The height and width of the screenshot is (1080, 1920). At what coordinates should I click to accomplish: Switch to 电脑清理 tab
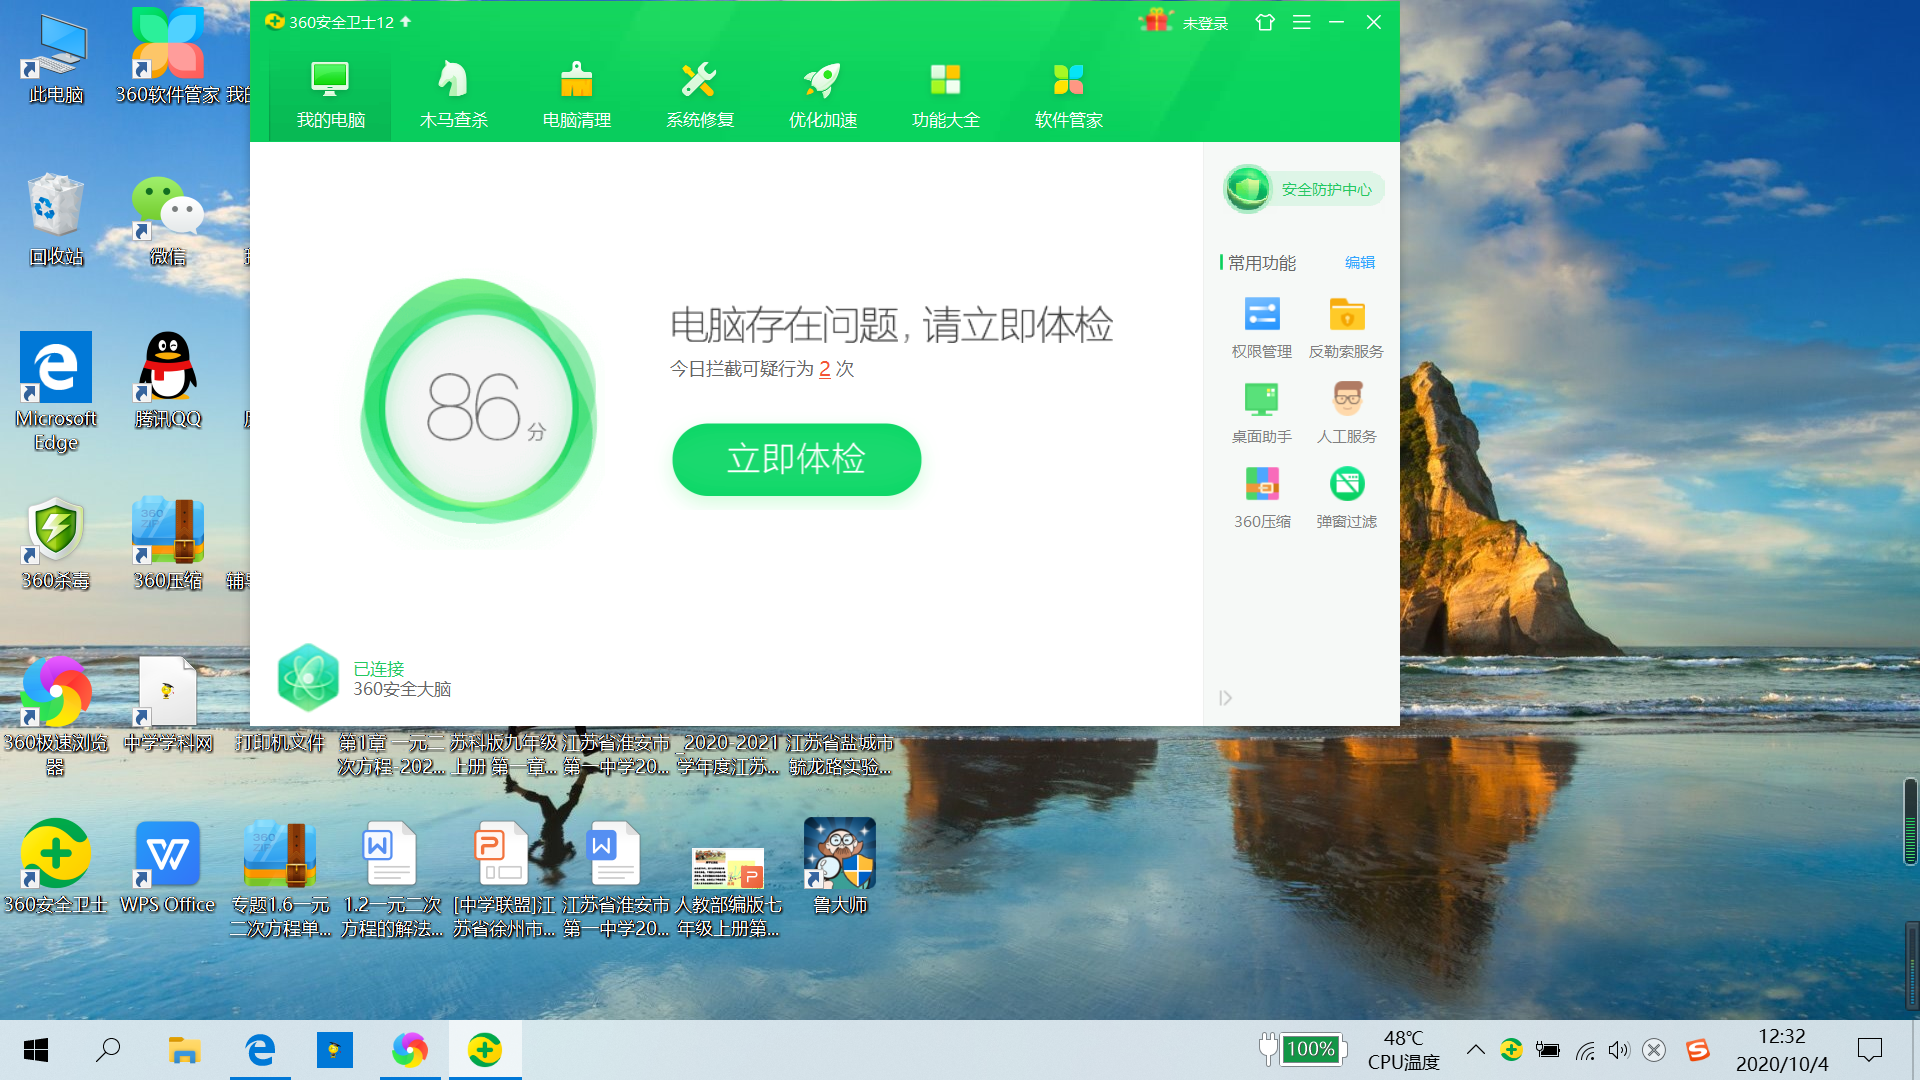coord(576,95)
